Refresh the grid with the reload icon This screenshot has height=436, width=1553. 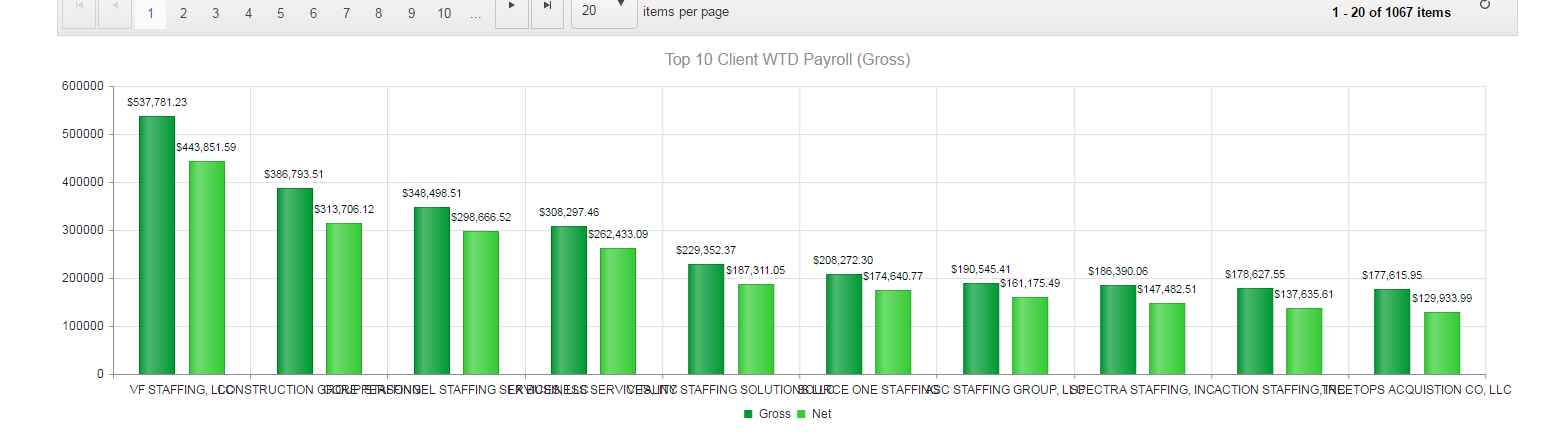pos(1484,4)
